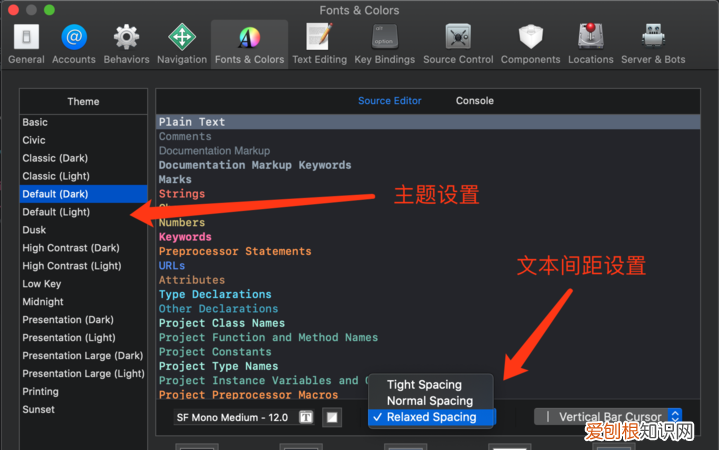The image size is (719, 450).
Task: Select the Dusk theme
Action: point(83,230)
